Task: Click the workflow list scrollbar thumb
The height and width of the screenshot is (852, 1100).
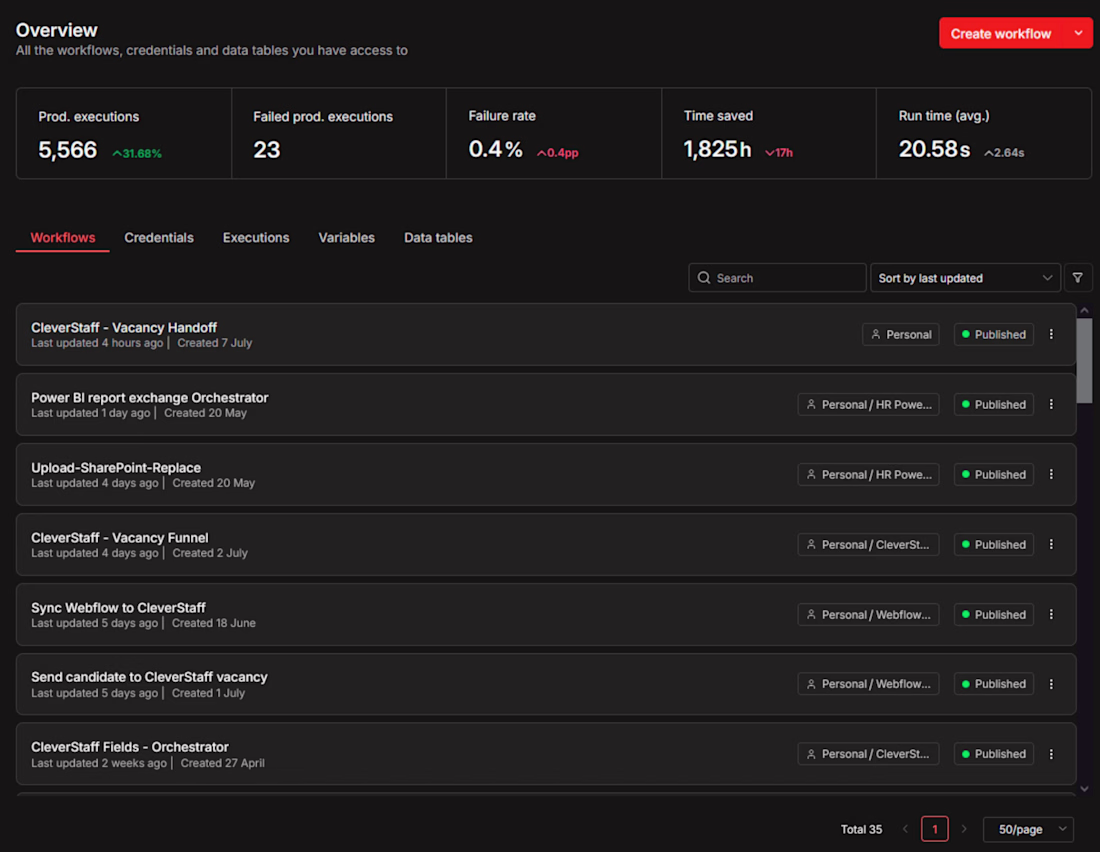Action: pyautogui.click(x=1085, y=361)
